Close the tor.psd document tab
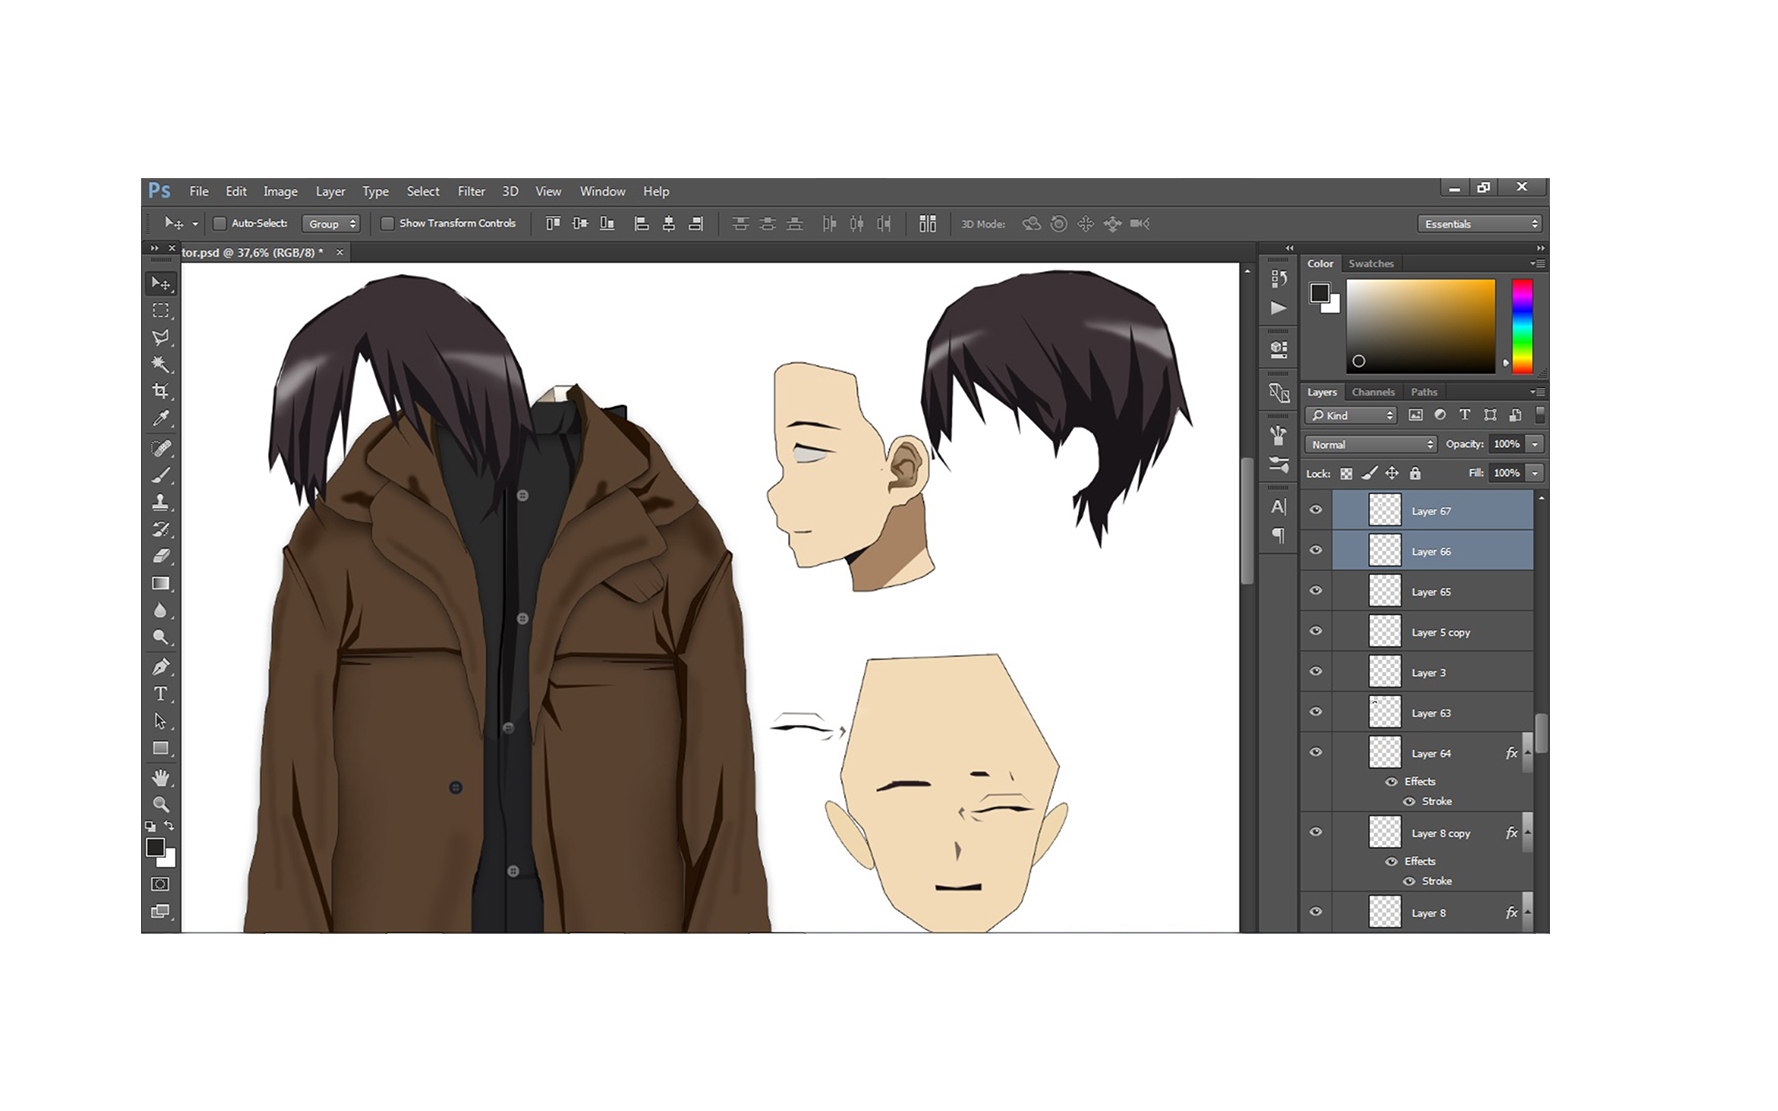 point(340,252)
